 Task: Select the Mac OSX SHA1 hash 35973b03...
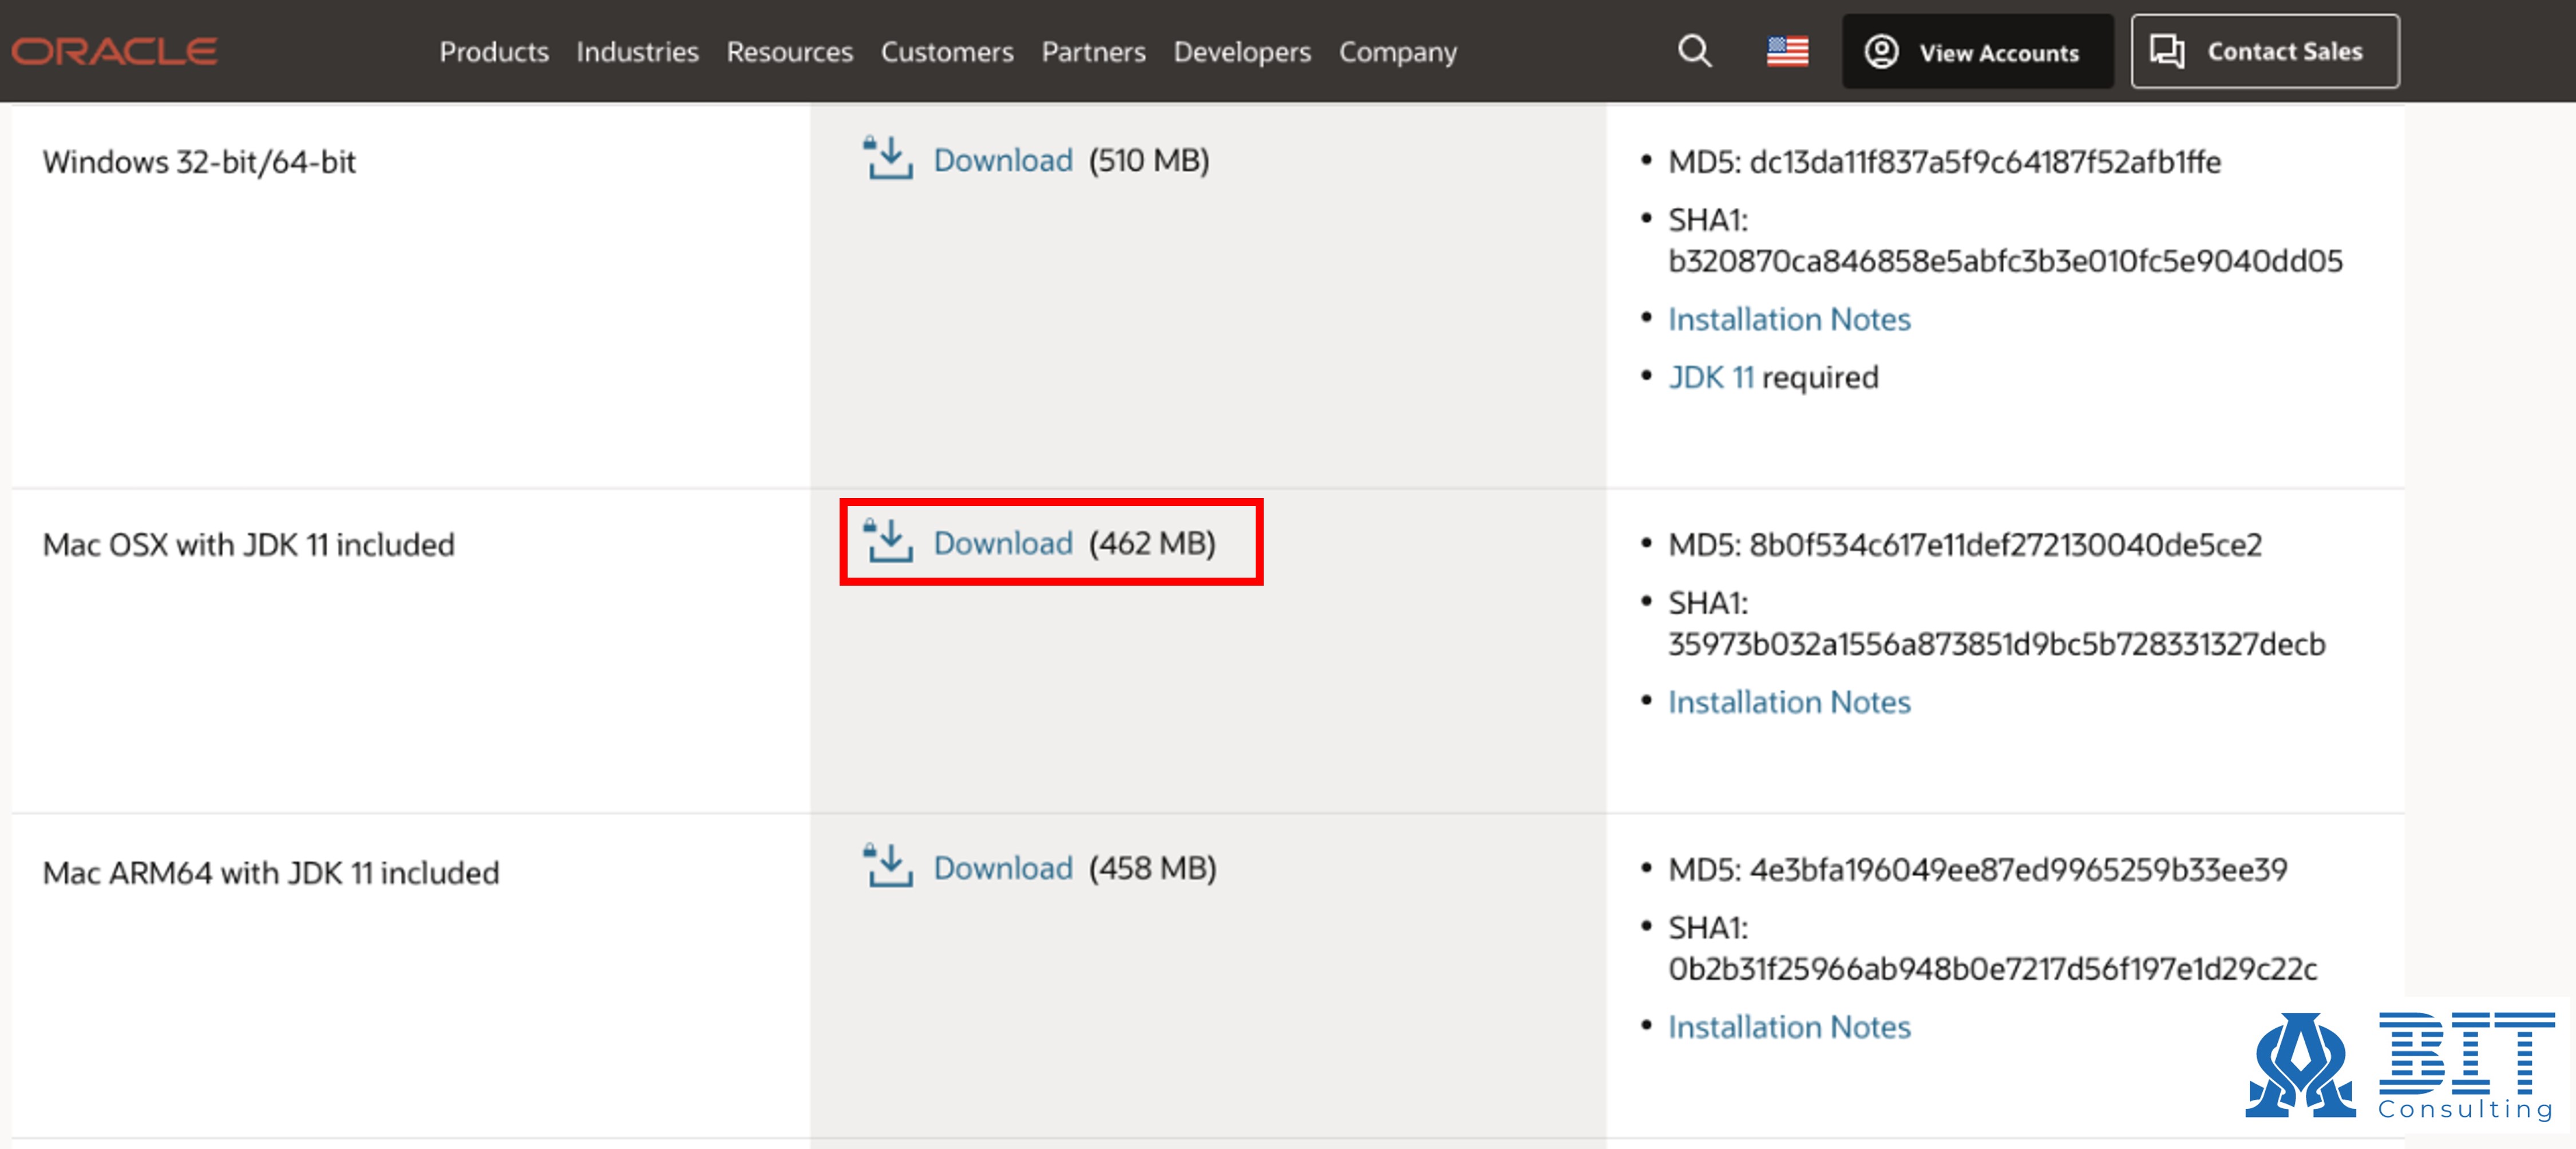click(x=1996, y=644)
